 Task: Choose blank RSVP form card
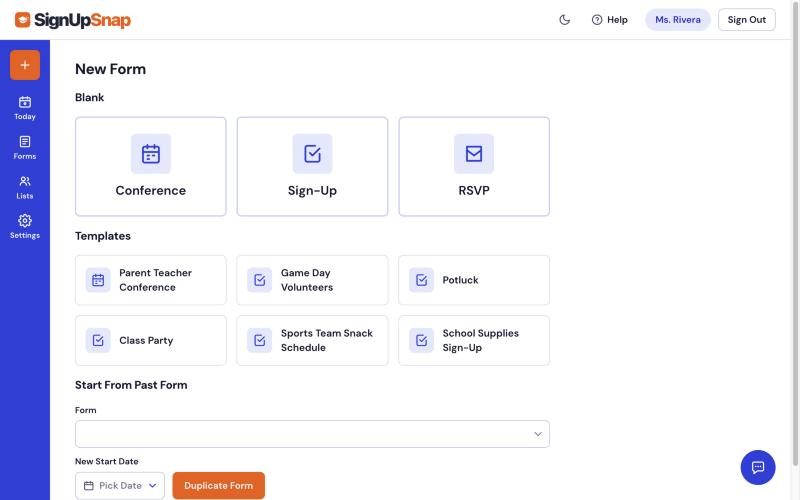point(474,166)
